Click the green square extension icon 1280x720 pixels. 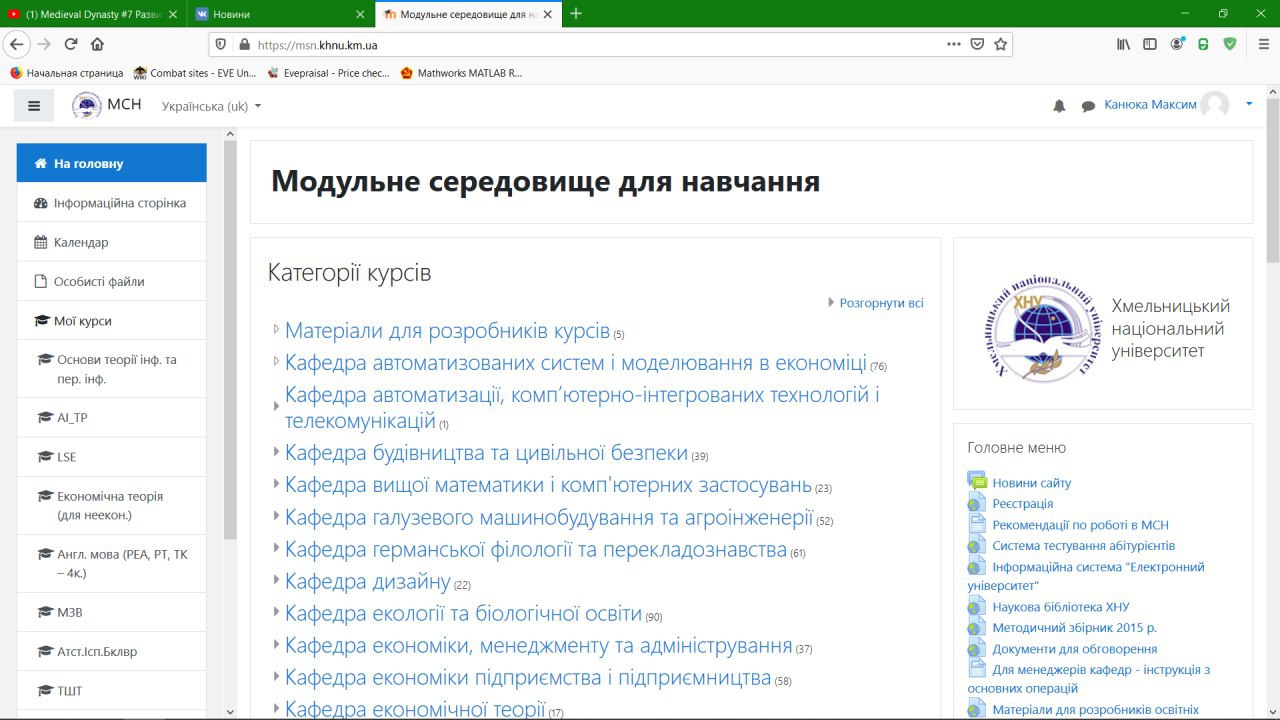pyautogui.click(x=1203, y=44)
